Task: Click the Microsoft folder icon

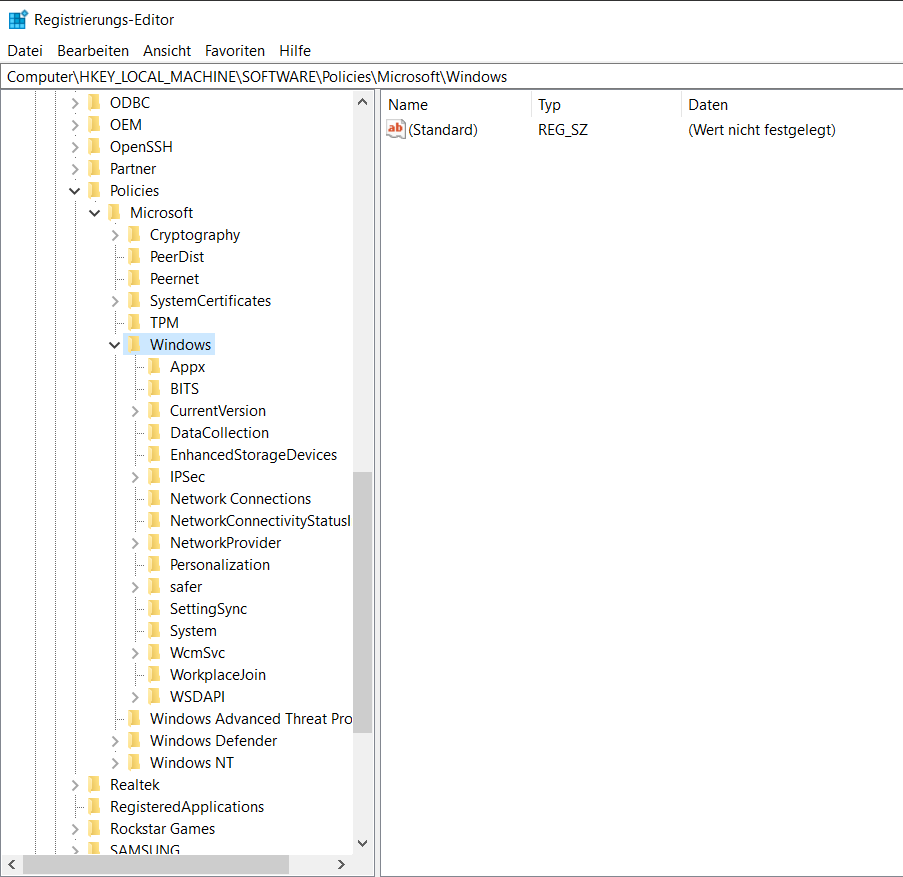Action: pyautogui.click(x=115, y=212)
